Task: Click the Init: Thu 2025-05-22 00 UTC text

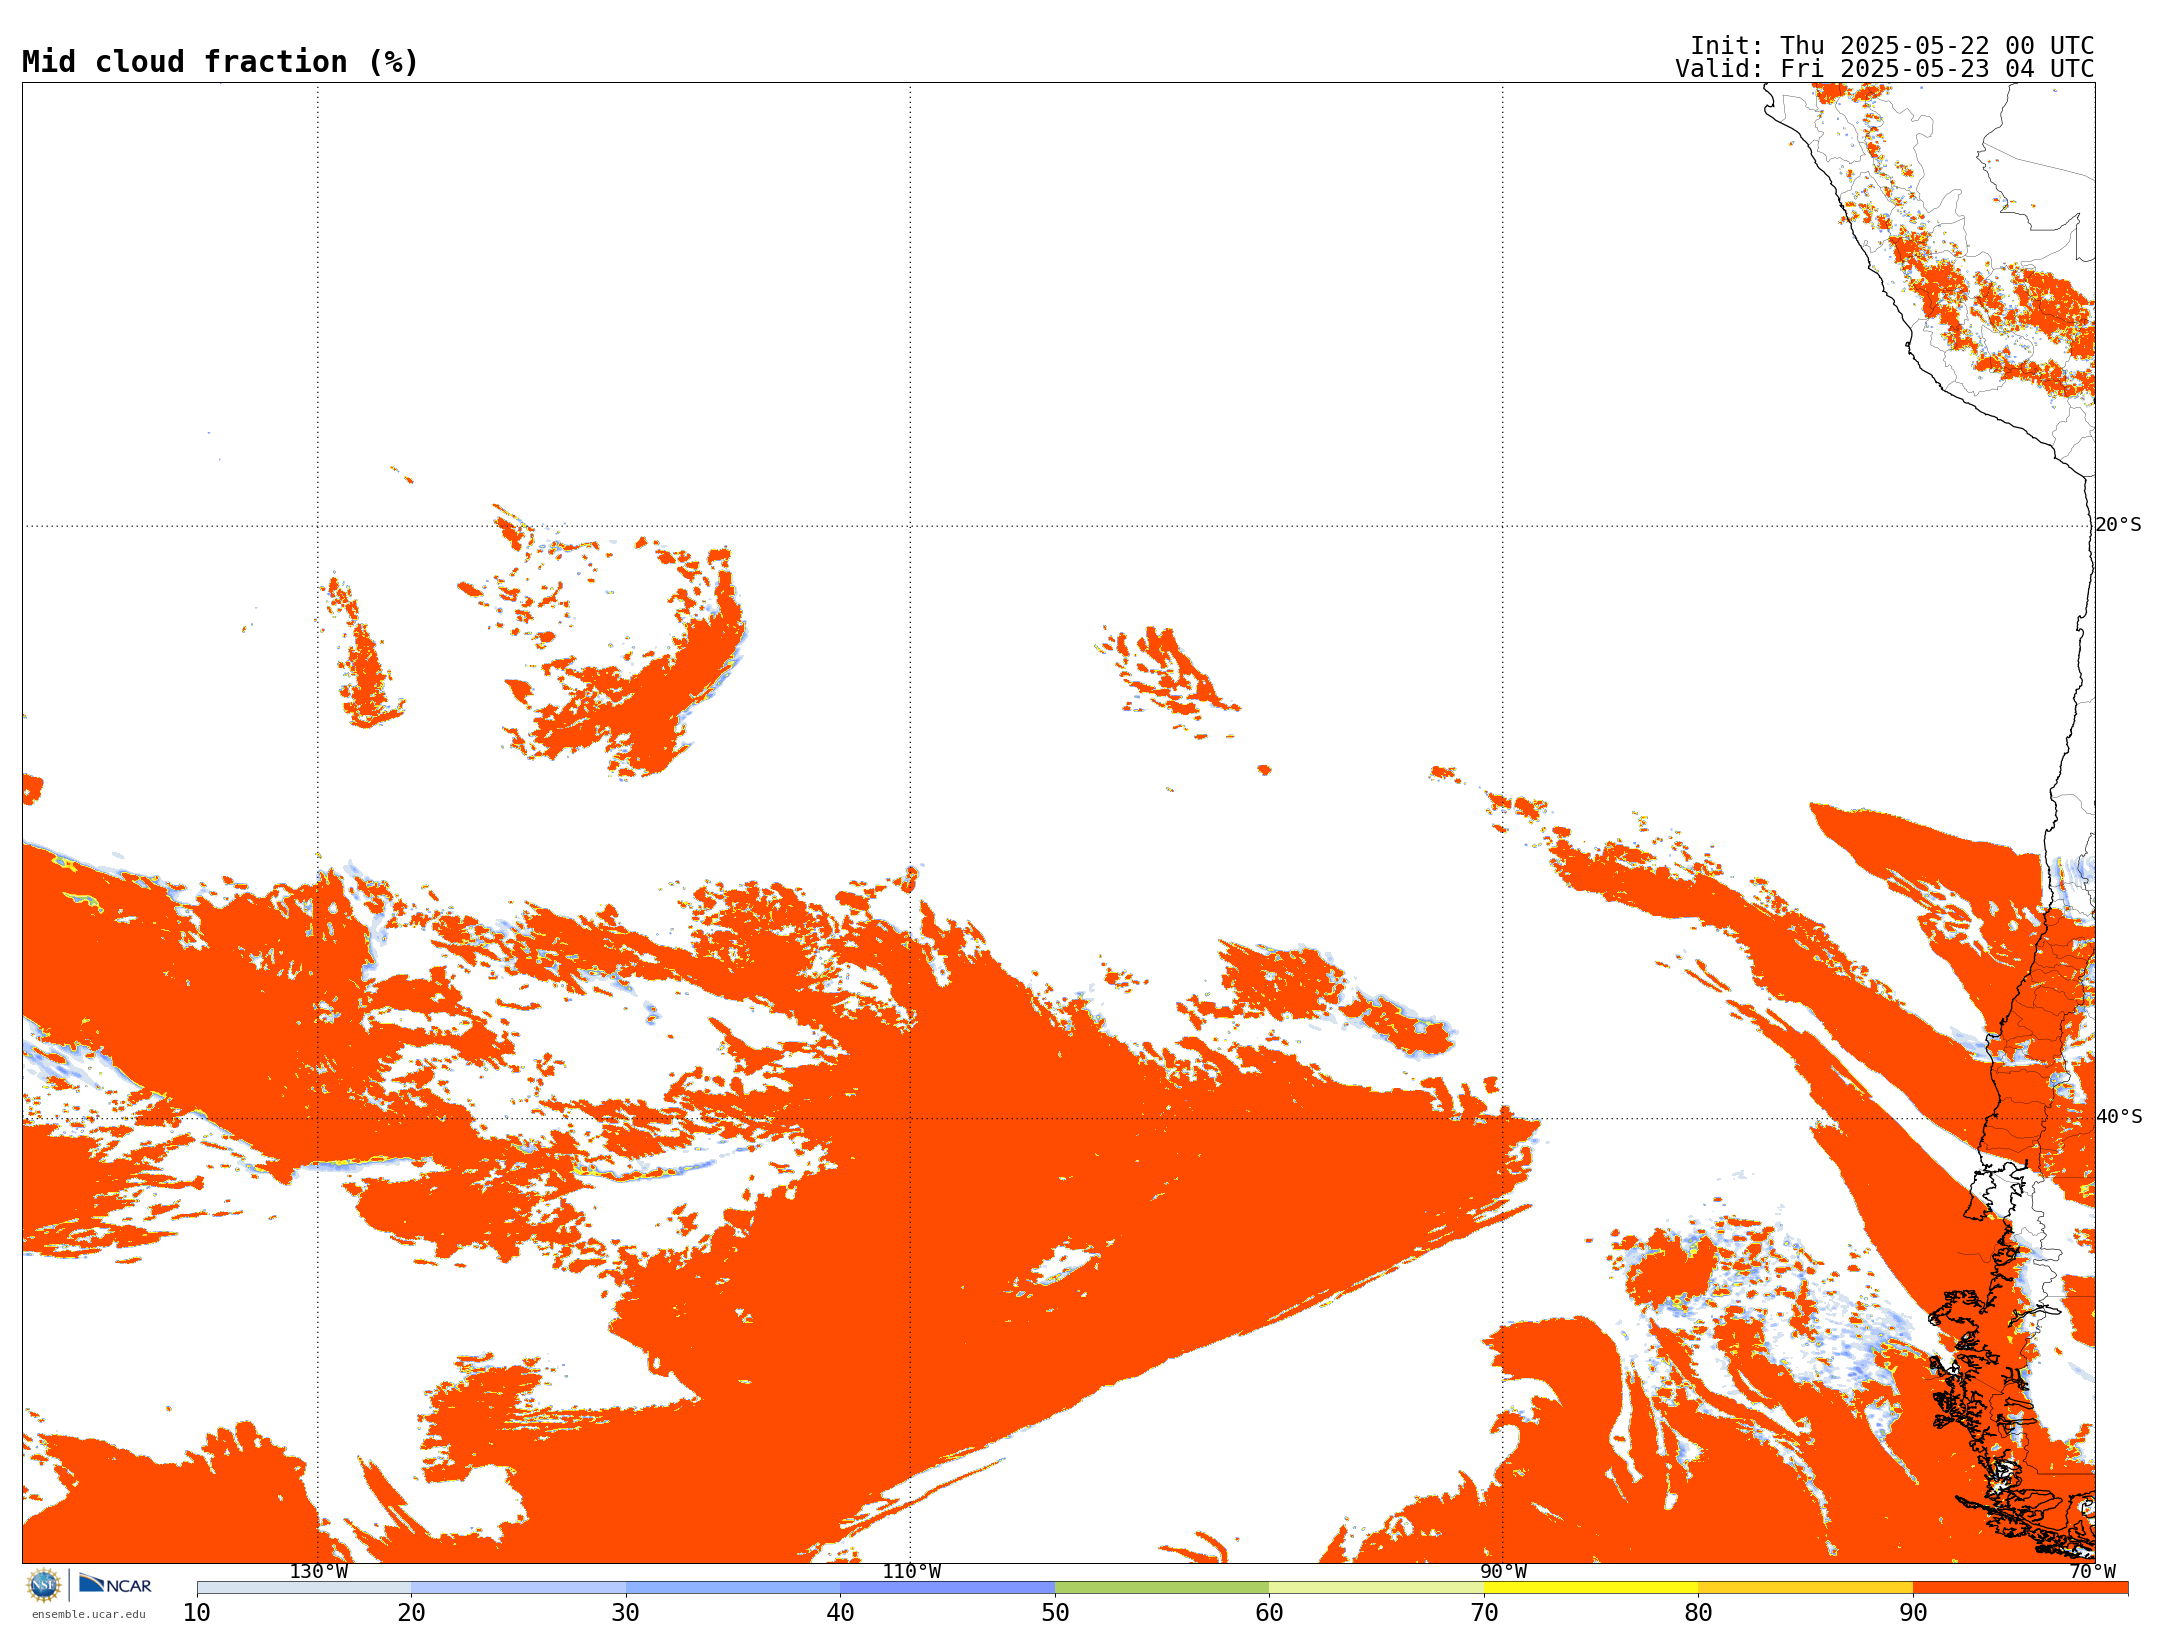Action: click(x=1892, y=46)
